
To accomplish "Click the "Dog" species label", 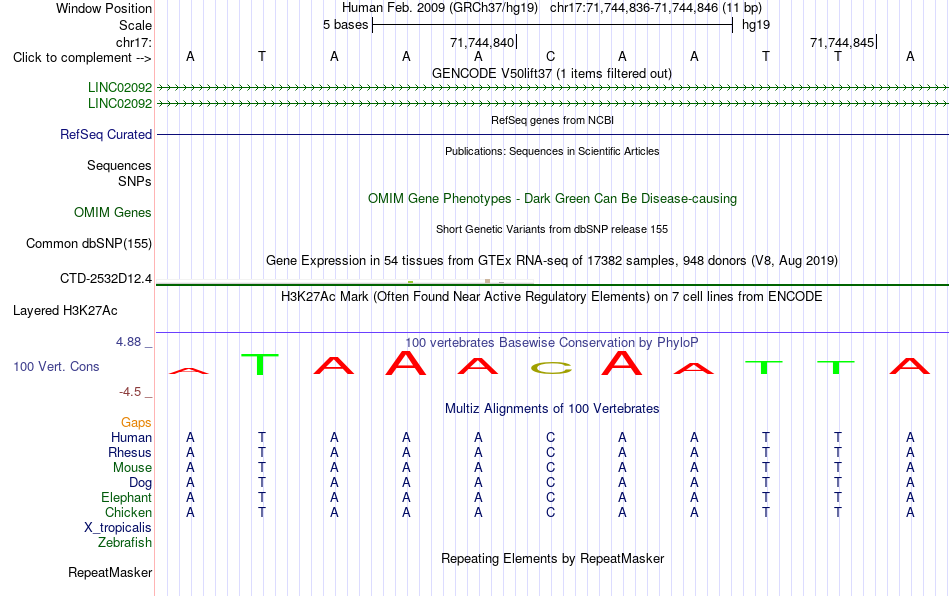I will [140, 483].
